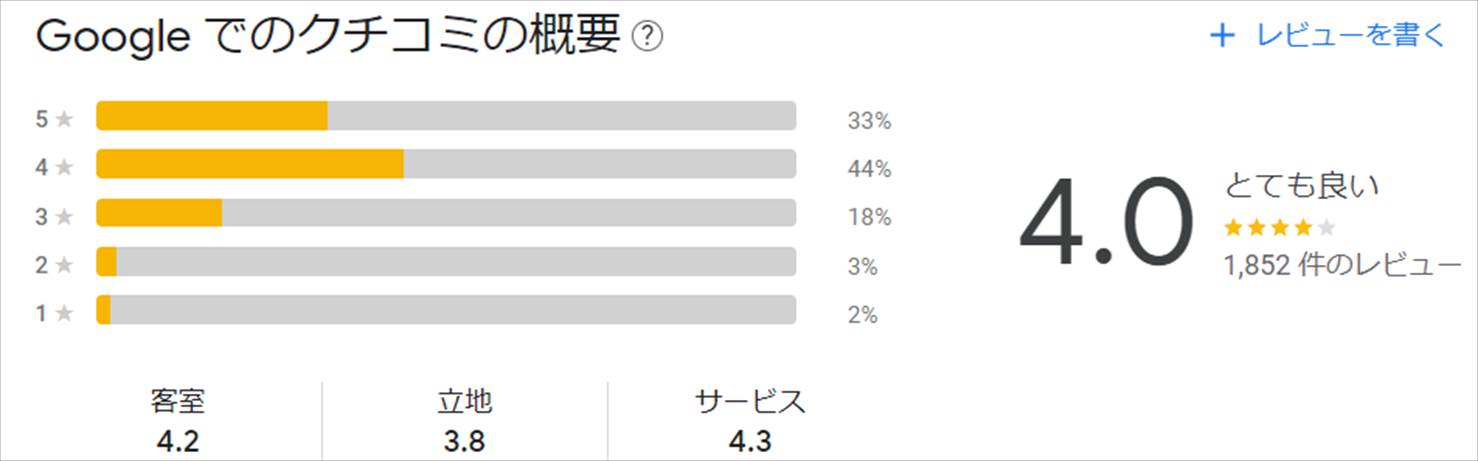Open the 1,852 件のレビュー count

[x=1342, y=265]
